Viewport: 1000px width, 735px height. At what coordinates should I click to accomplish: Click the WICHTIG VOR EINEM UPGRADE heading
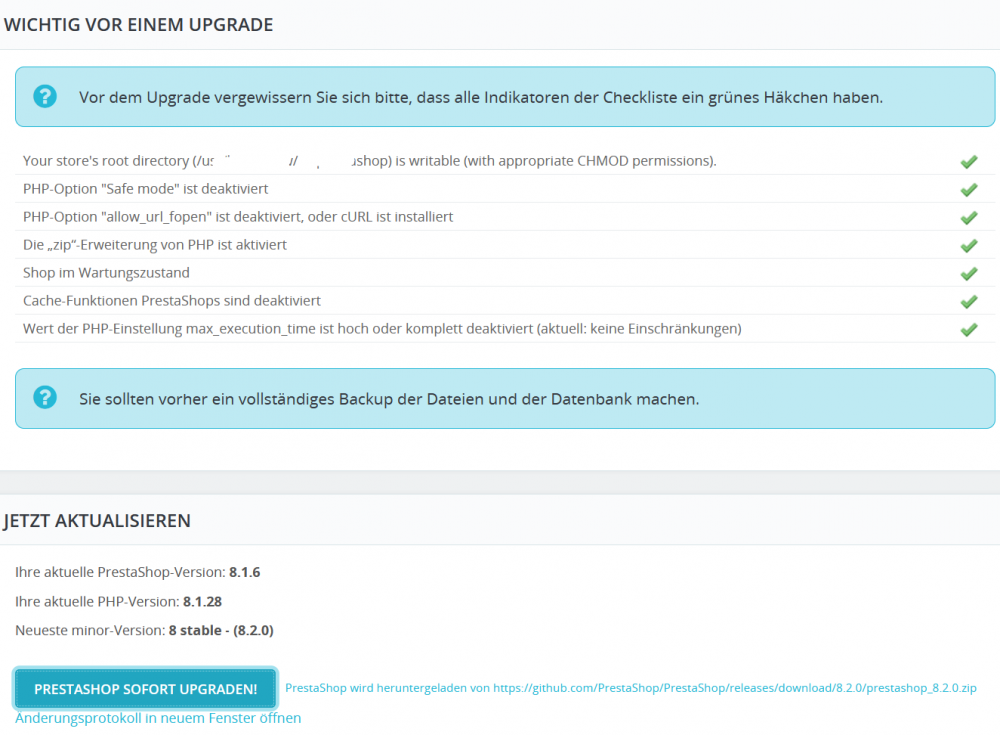point(138,25)
